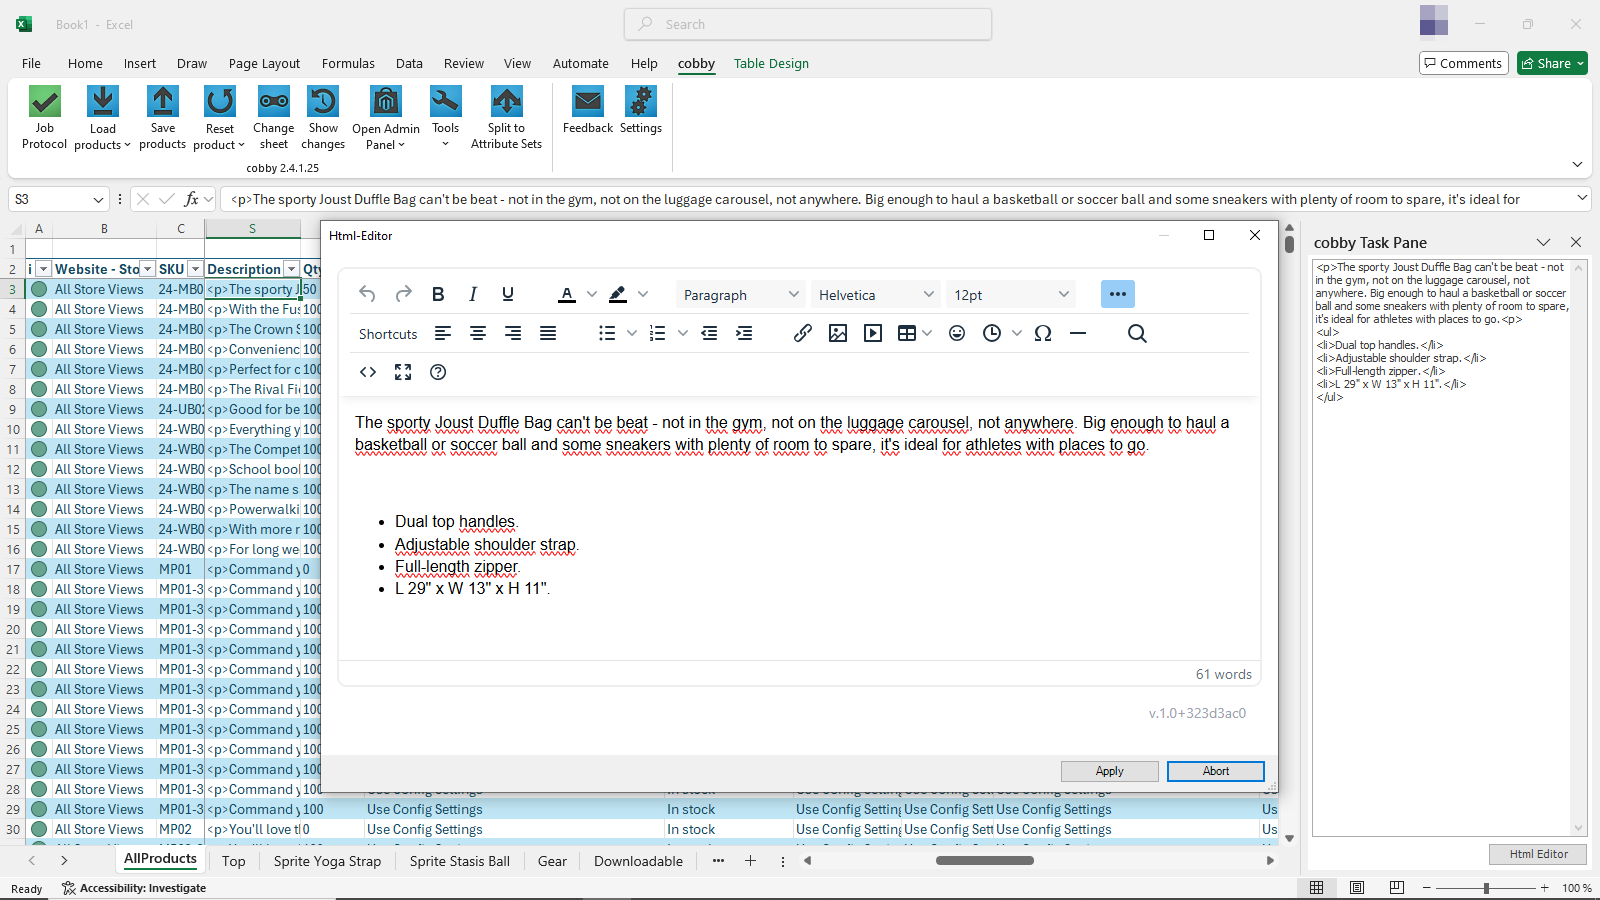
Task: Open the Formulas ribbon tab
Action: 348,63
